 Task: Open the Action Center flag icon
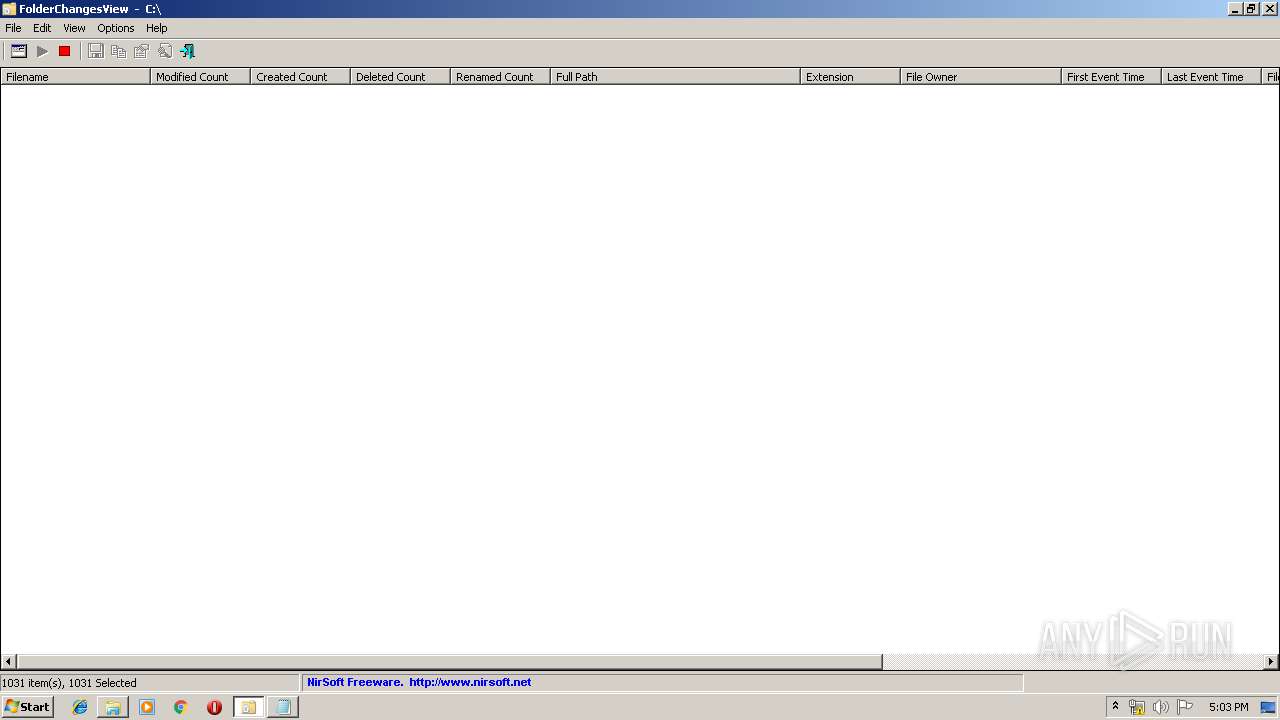(1185, 707)
